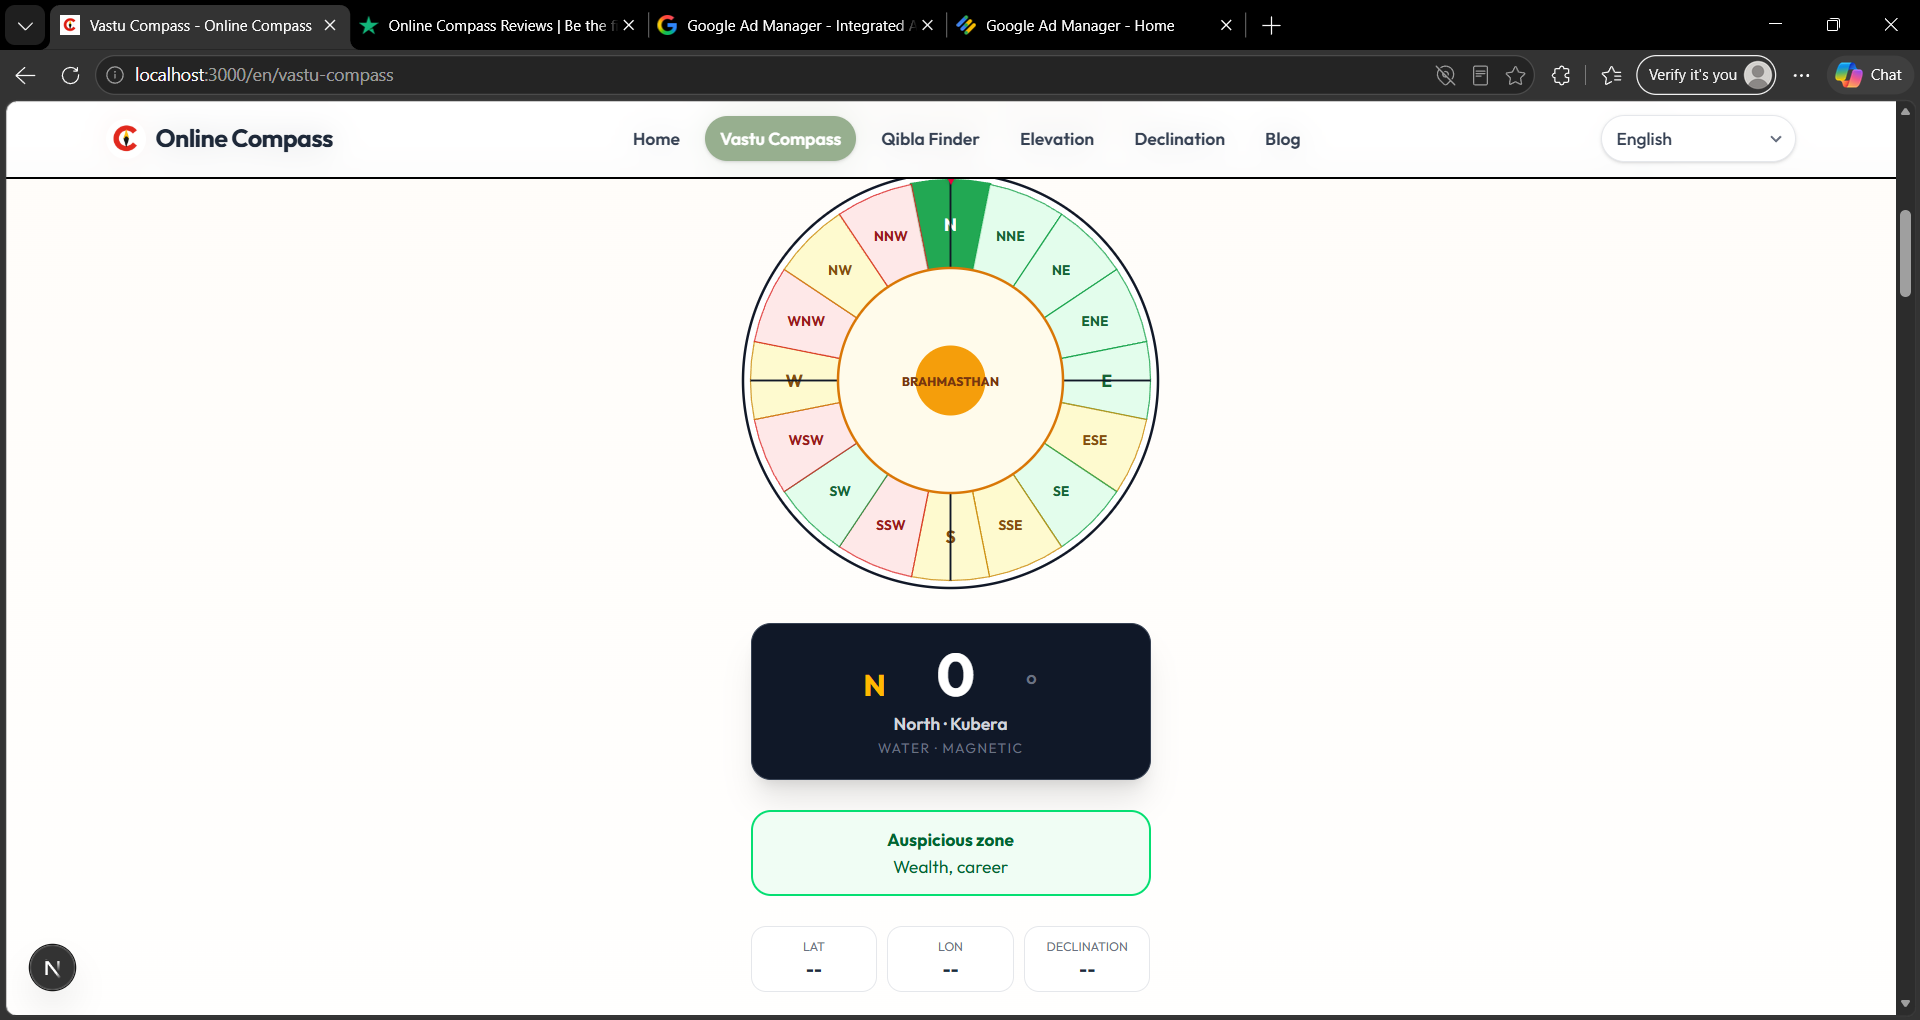Open site information icon in address bar
The width and height of the screenshot is (1920, 1020).
115,75
